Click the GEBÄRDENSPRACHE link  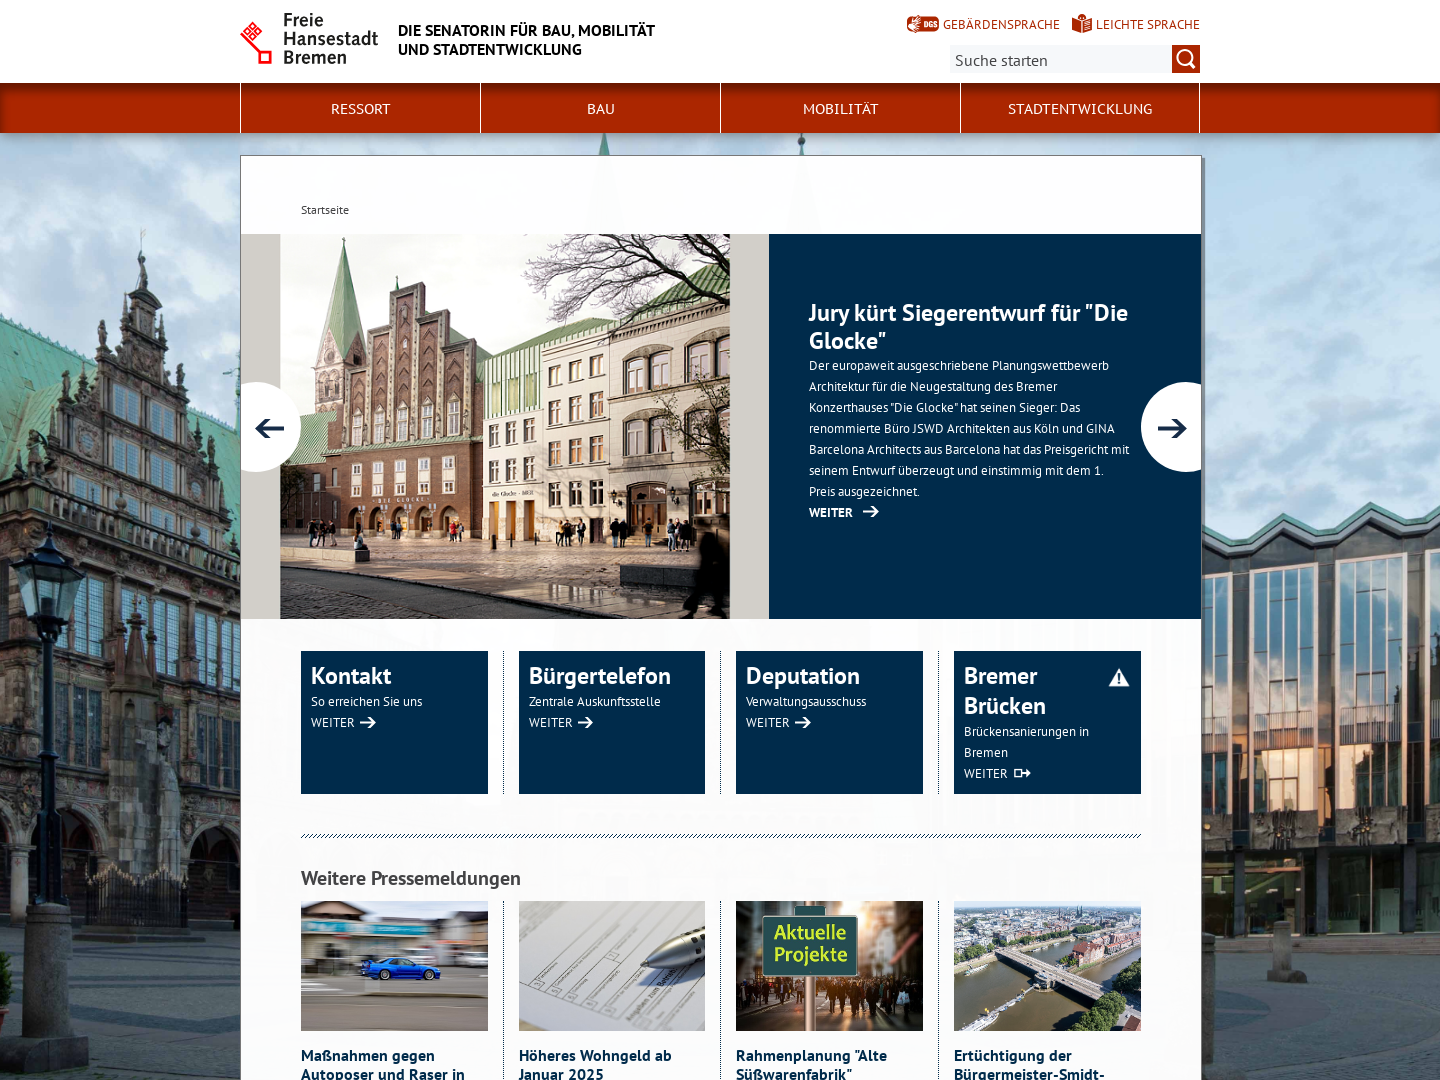point(1001,25)
